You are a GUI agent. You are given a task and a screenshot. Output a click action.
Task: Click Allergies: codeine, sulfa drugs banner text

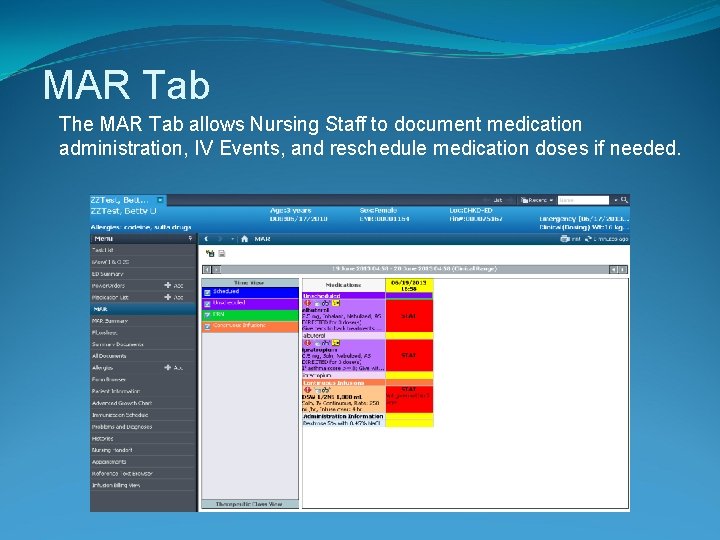tap(141, 227)
